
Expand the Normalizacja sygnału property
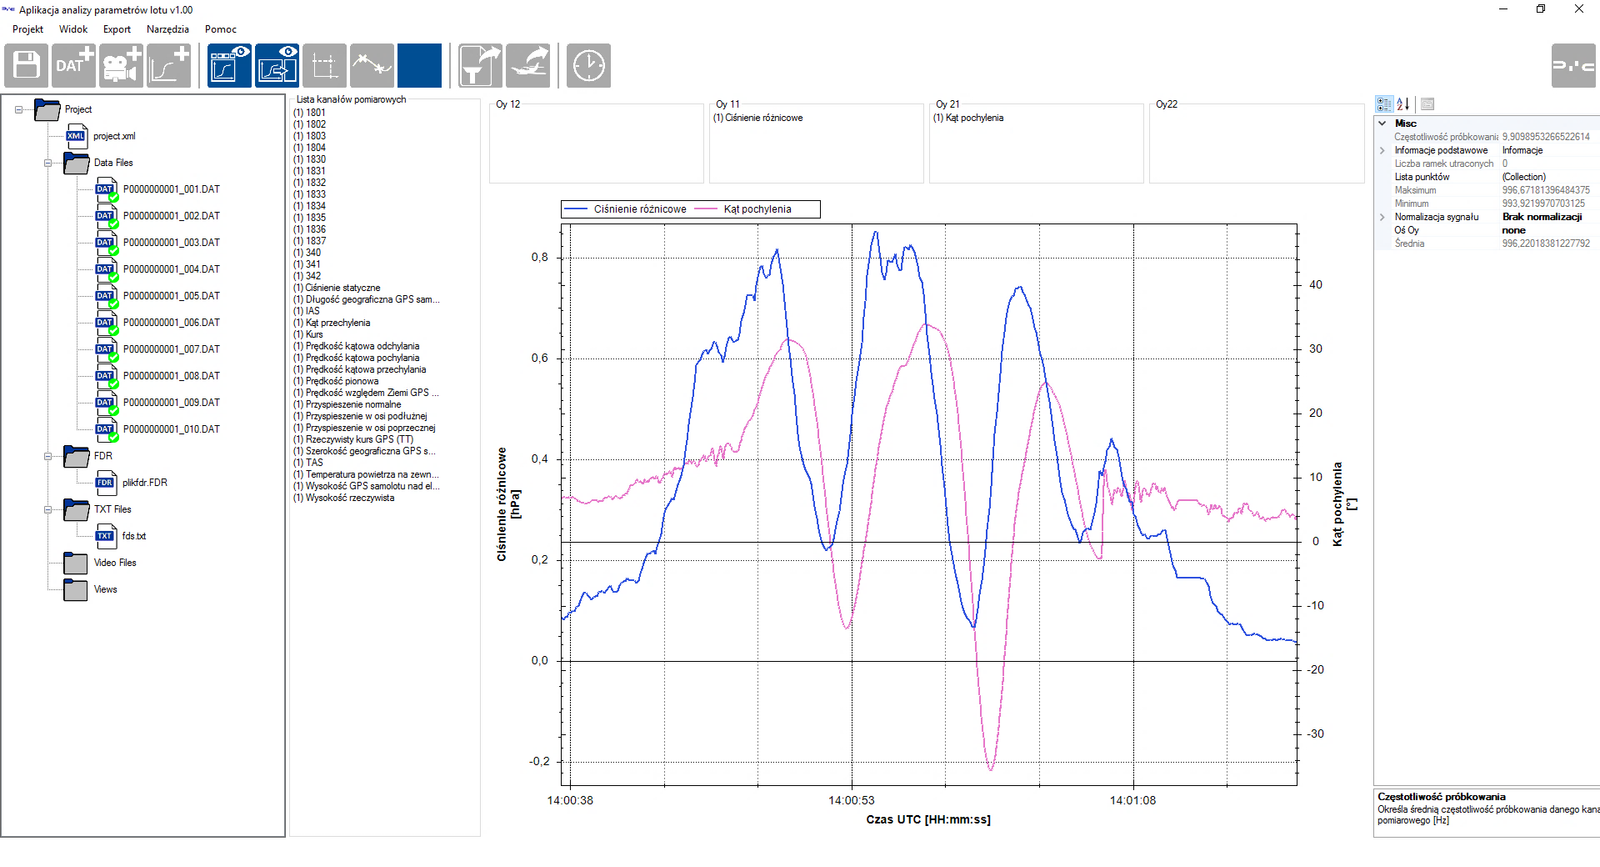pyautogui.click(x=1383, y=217)
